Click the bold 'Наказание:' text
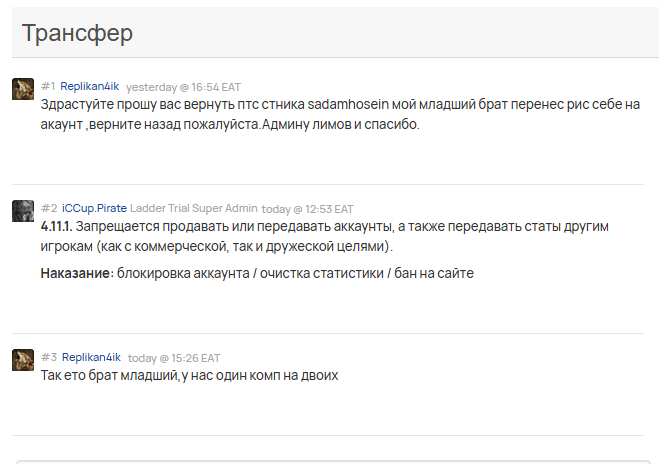Viewport: 659px width, 464px height. (x=77, y=273)
